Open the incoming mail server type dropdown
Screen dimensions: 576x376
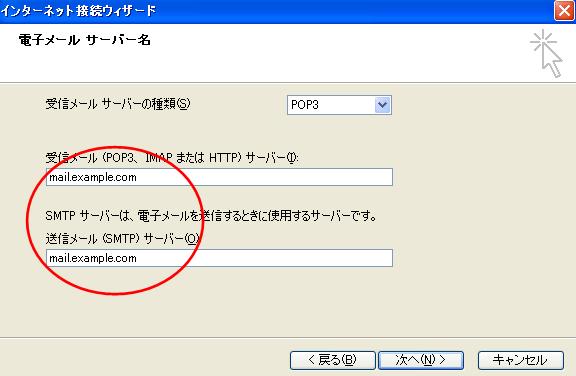(x=339, y=105)
